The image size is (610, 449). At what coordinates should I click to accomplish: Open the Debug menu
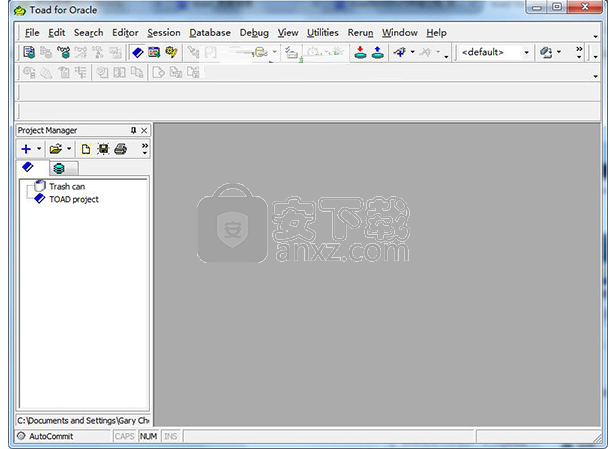(254, 33)
